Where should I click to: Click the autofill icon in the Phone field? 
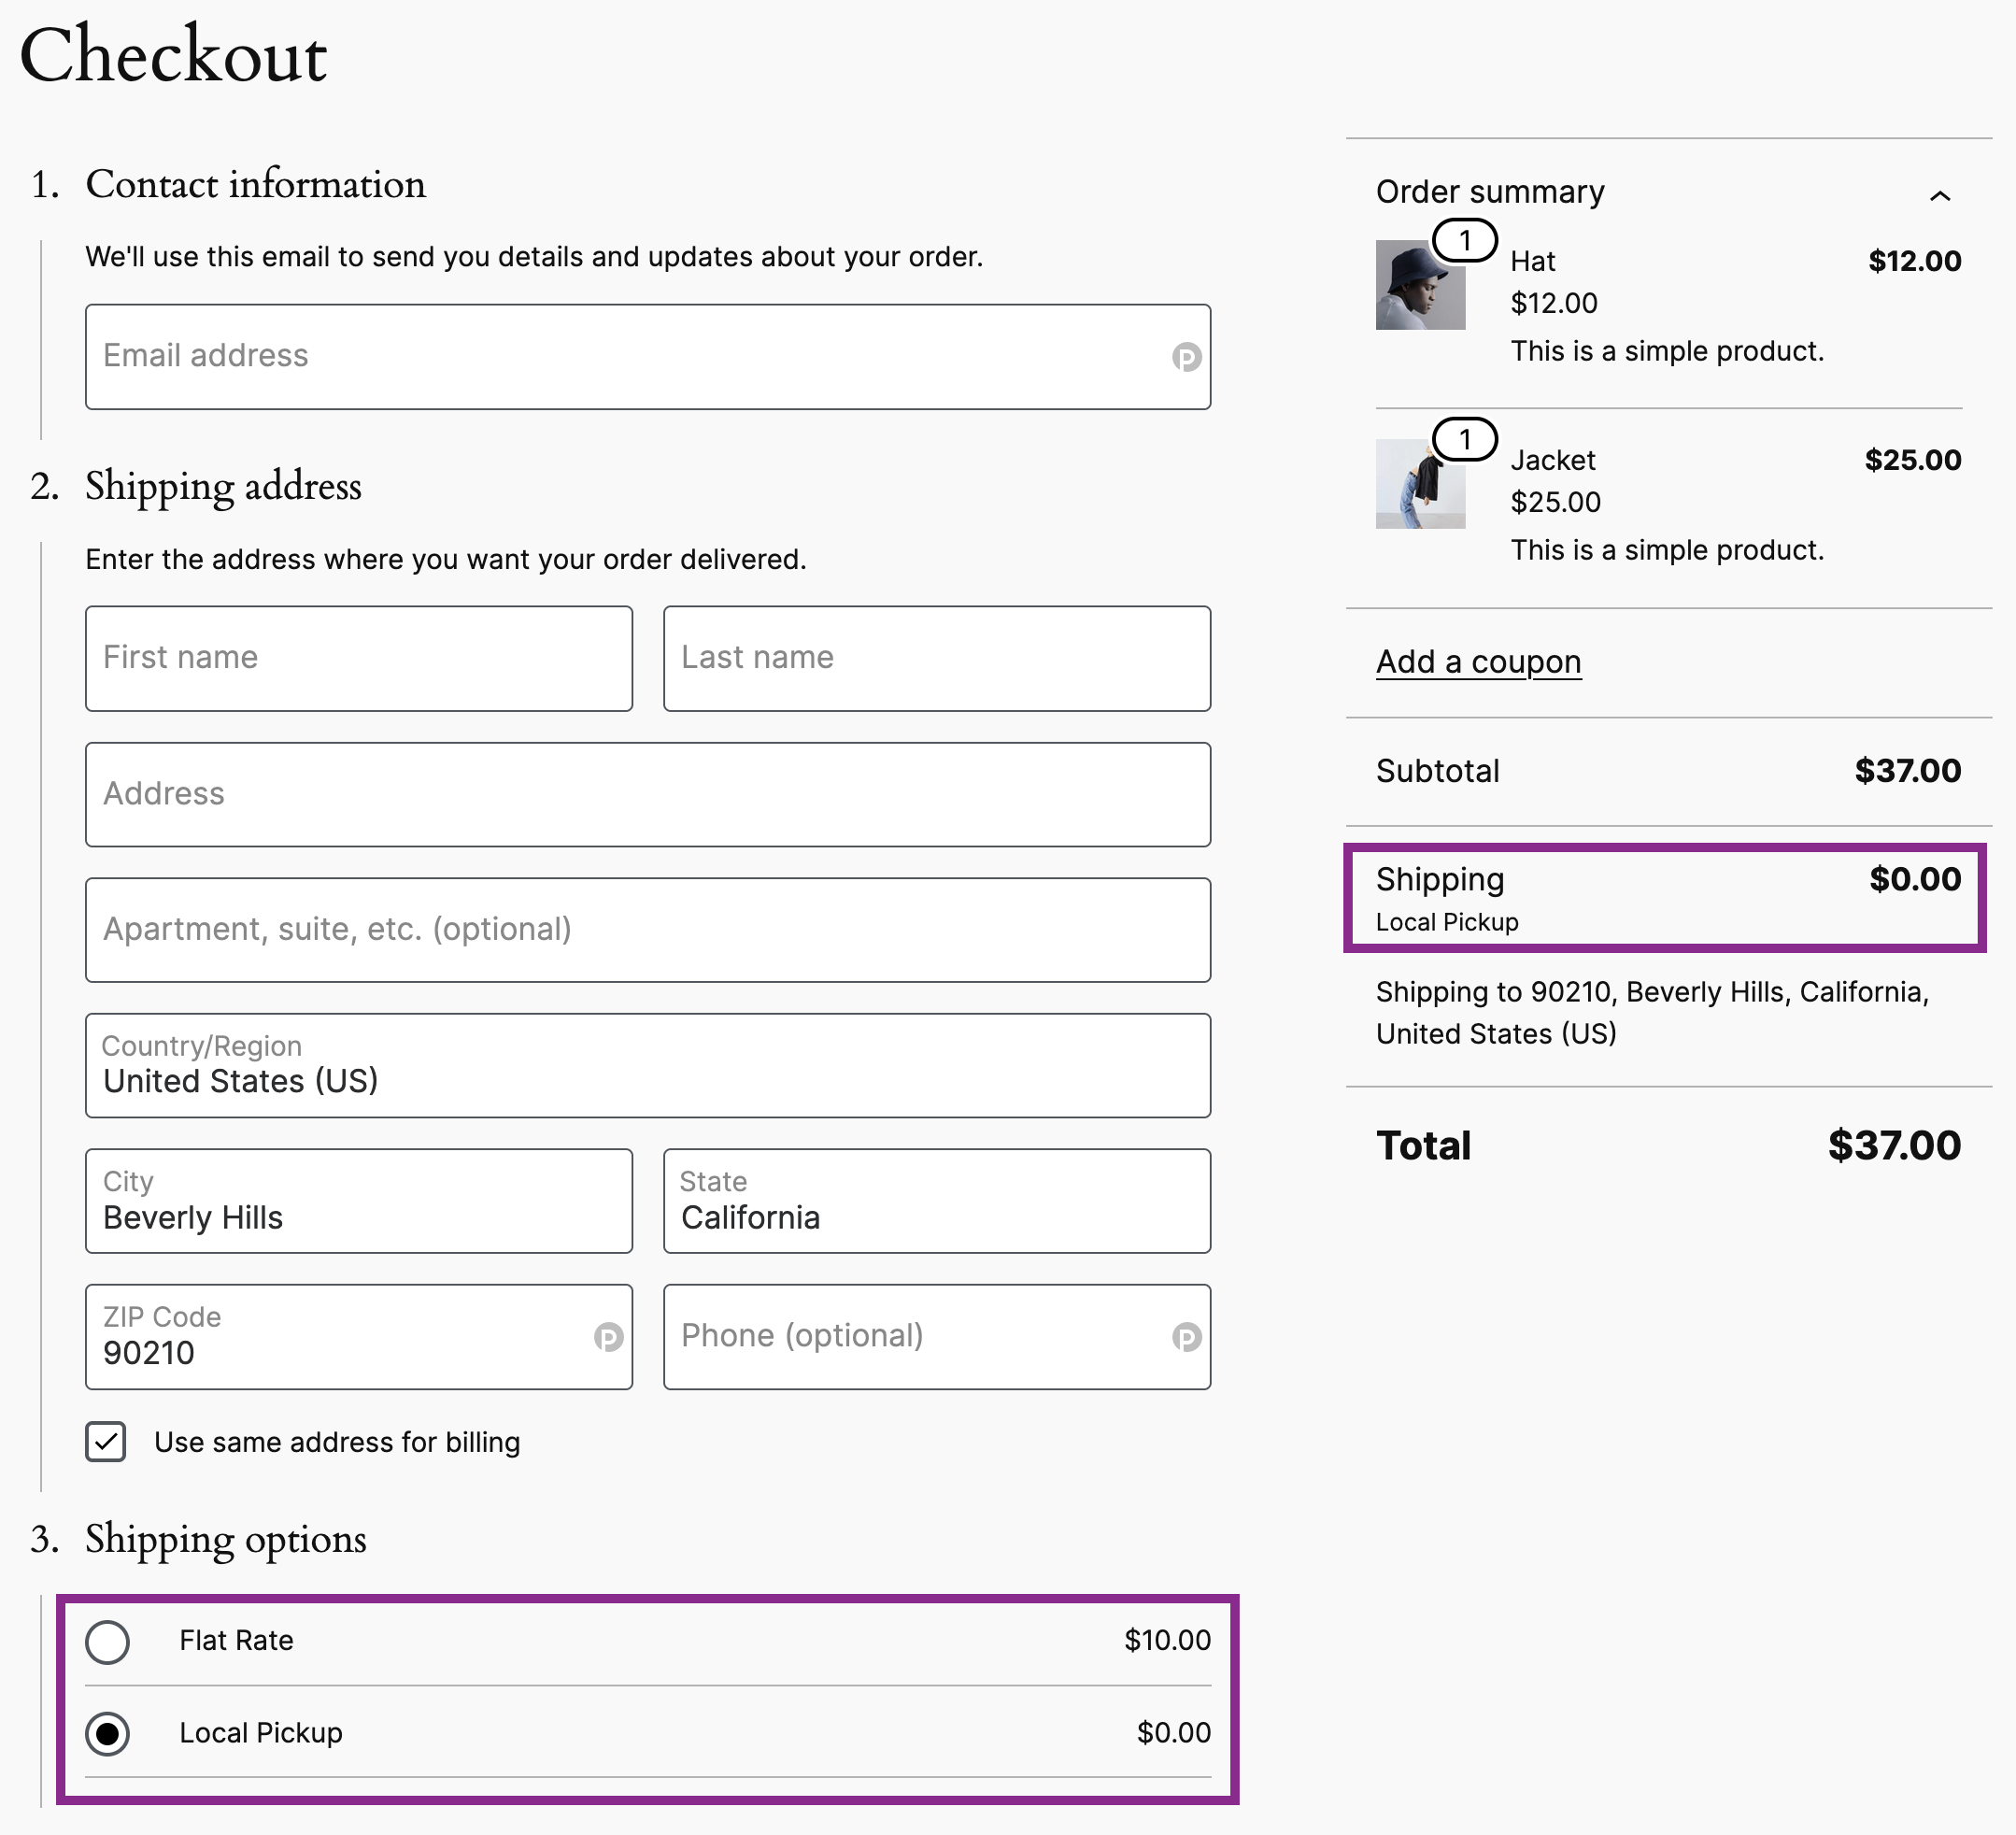(x=1186, y=1337)
